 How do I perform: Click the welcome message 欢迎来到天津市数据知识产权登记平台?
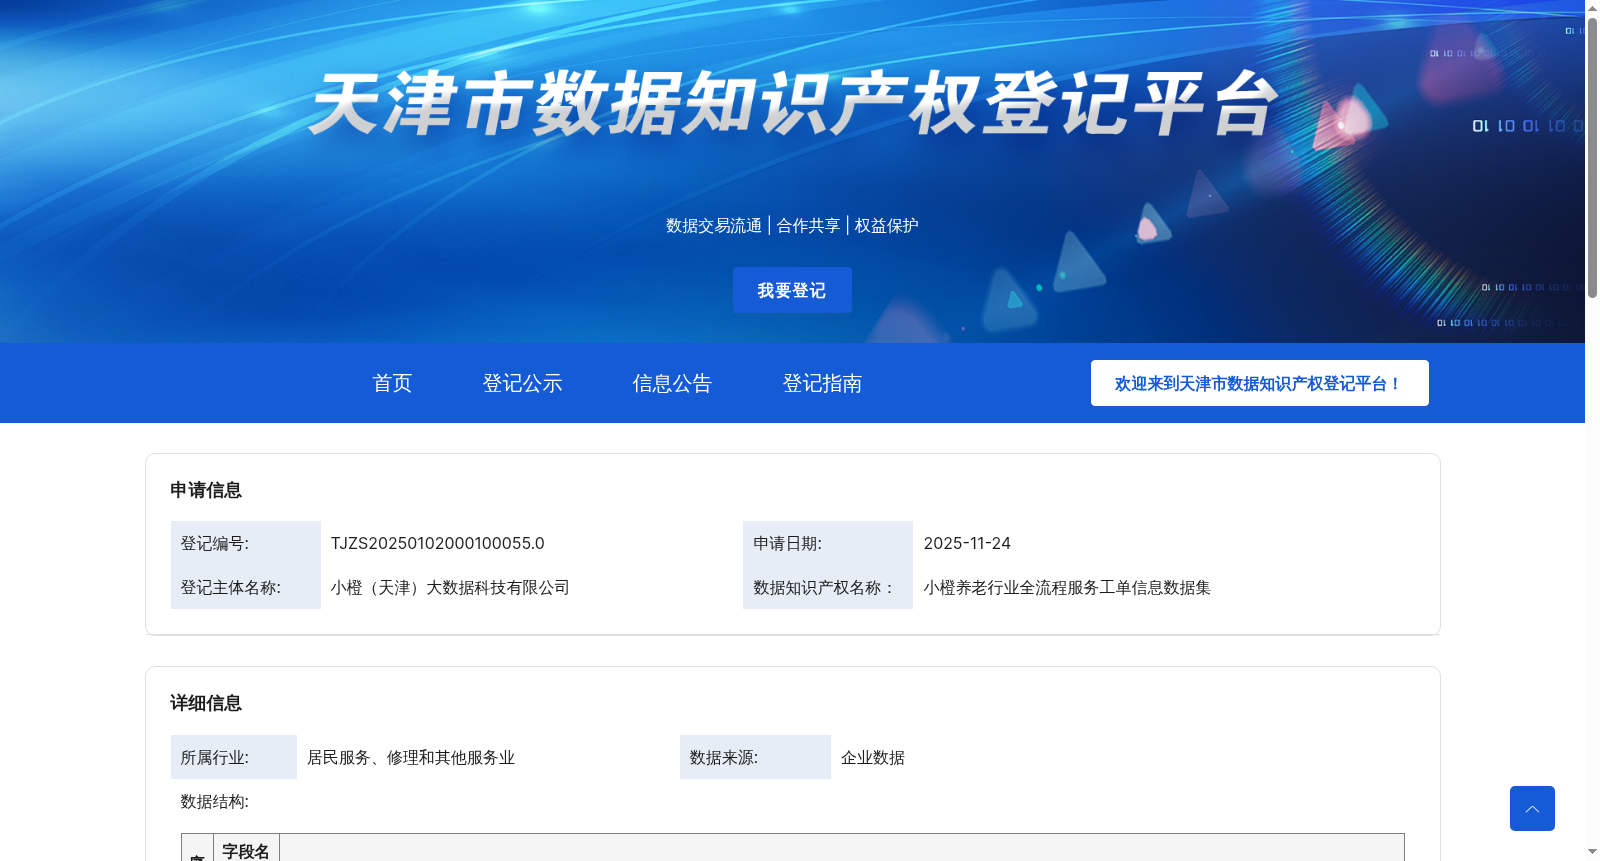[1259, 383]
